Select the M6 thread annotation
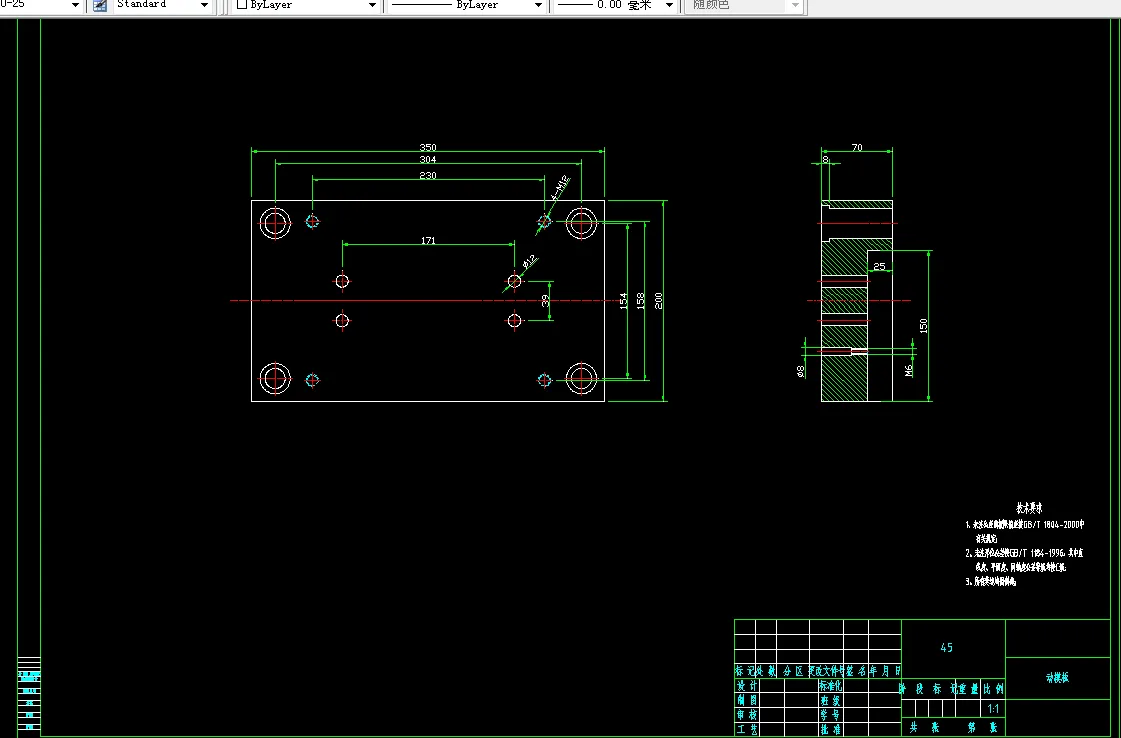 [909, 370]
